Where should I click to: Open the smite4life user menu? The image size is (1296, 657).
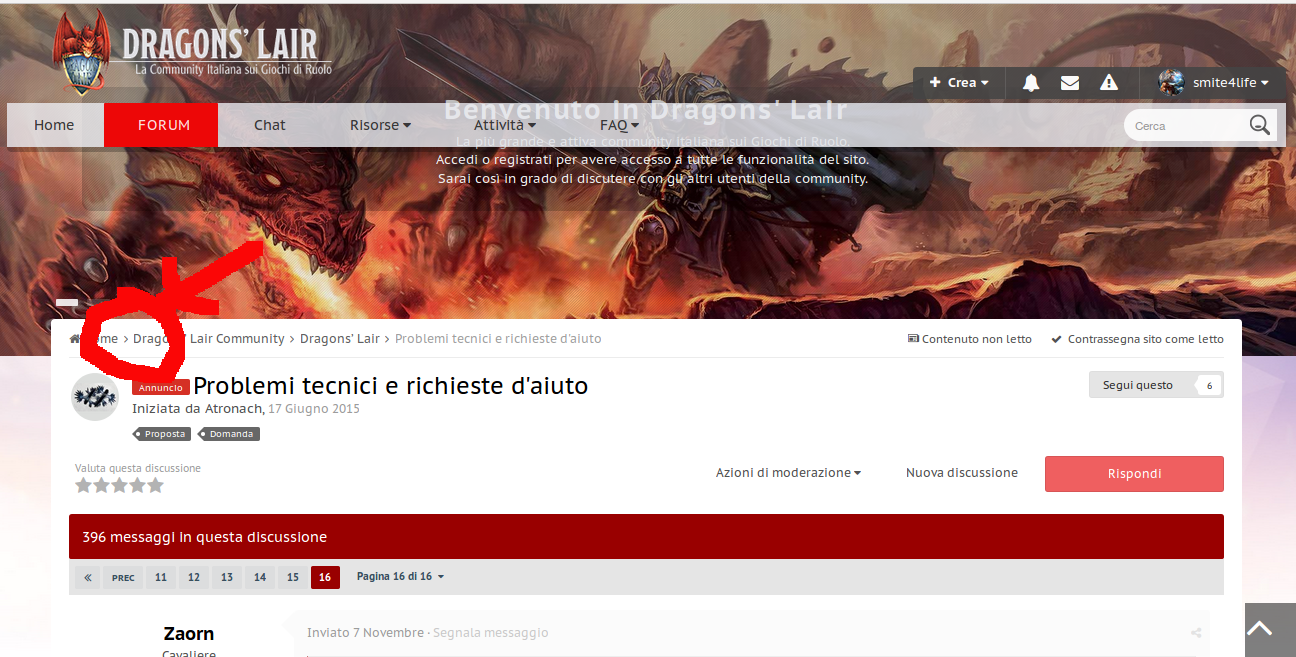[1213, 83]
